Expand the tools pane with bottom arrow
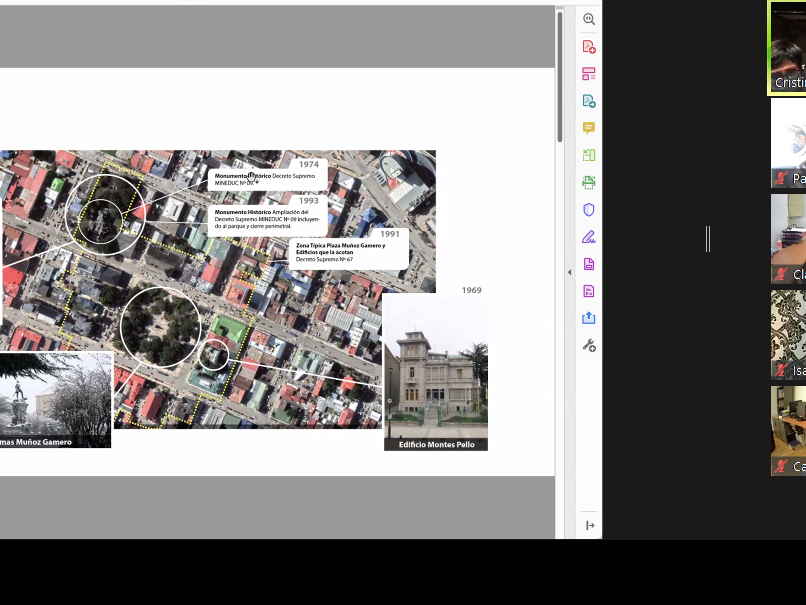The image size is (806, 605). pos(590,525)
